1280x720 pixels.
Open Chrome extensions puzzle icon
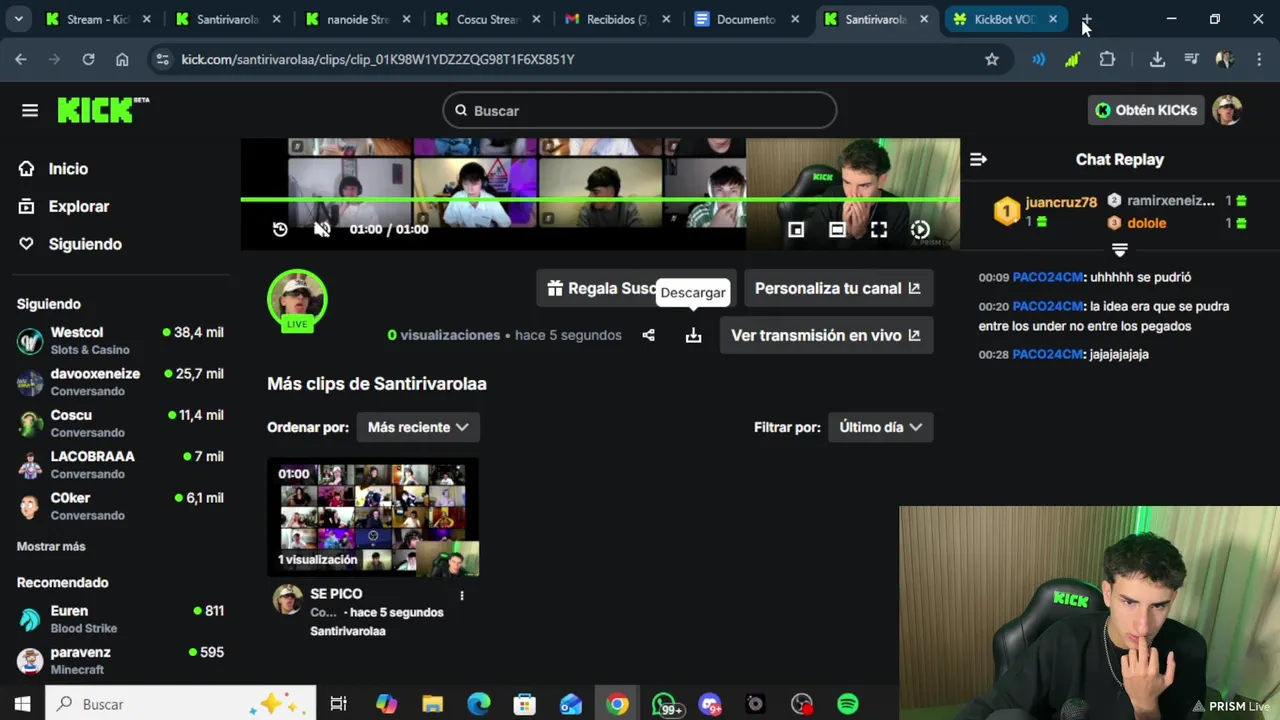pos(1107,59)
